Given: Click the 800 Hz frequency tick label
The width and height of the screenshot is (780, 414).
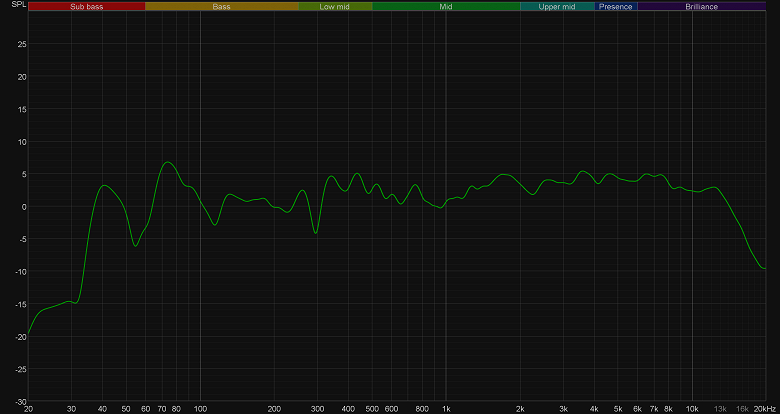Looking at the screenshot, I should (x=422, y=409).
